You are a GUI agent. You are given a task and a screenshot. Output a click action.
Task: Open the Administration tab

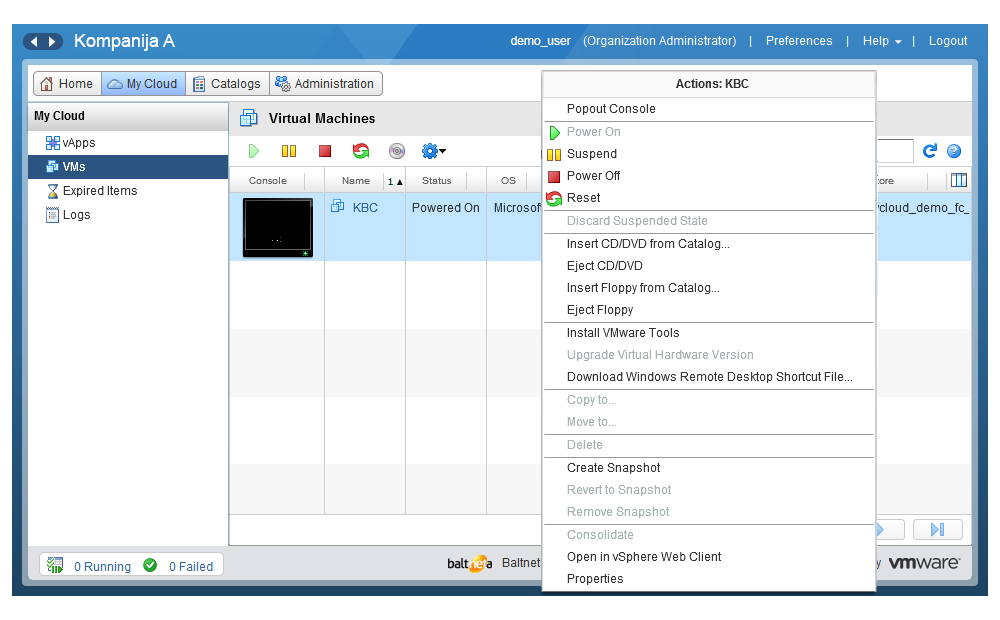pyautogui.click(x=325, y=84)
